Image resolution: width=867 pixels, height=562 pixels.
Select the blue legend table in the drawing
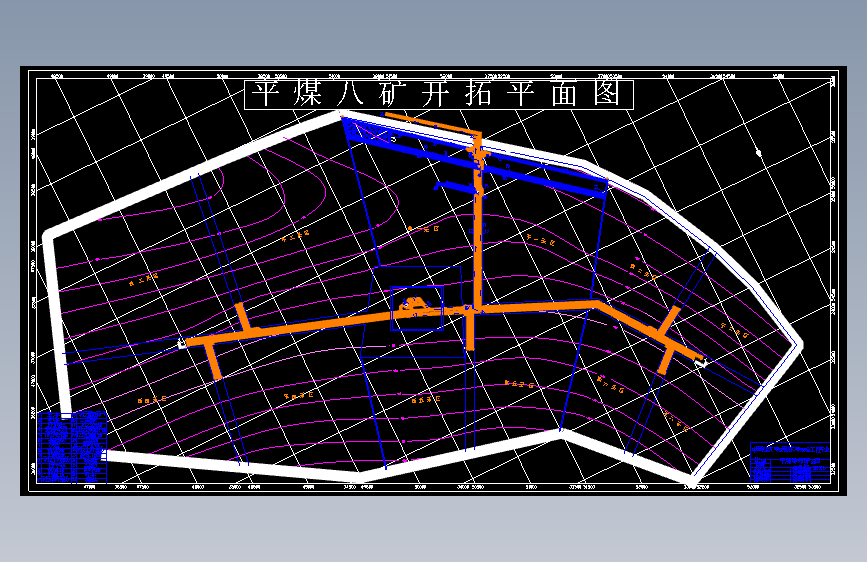pyautogui.click(x=72, y=447)
